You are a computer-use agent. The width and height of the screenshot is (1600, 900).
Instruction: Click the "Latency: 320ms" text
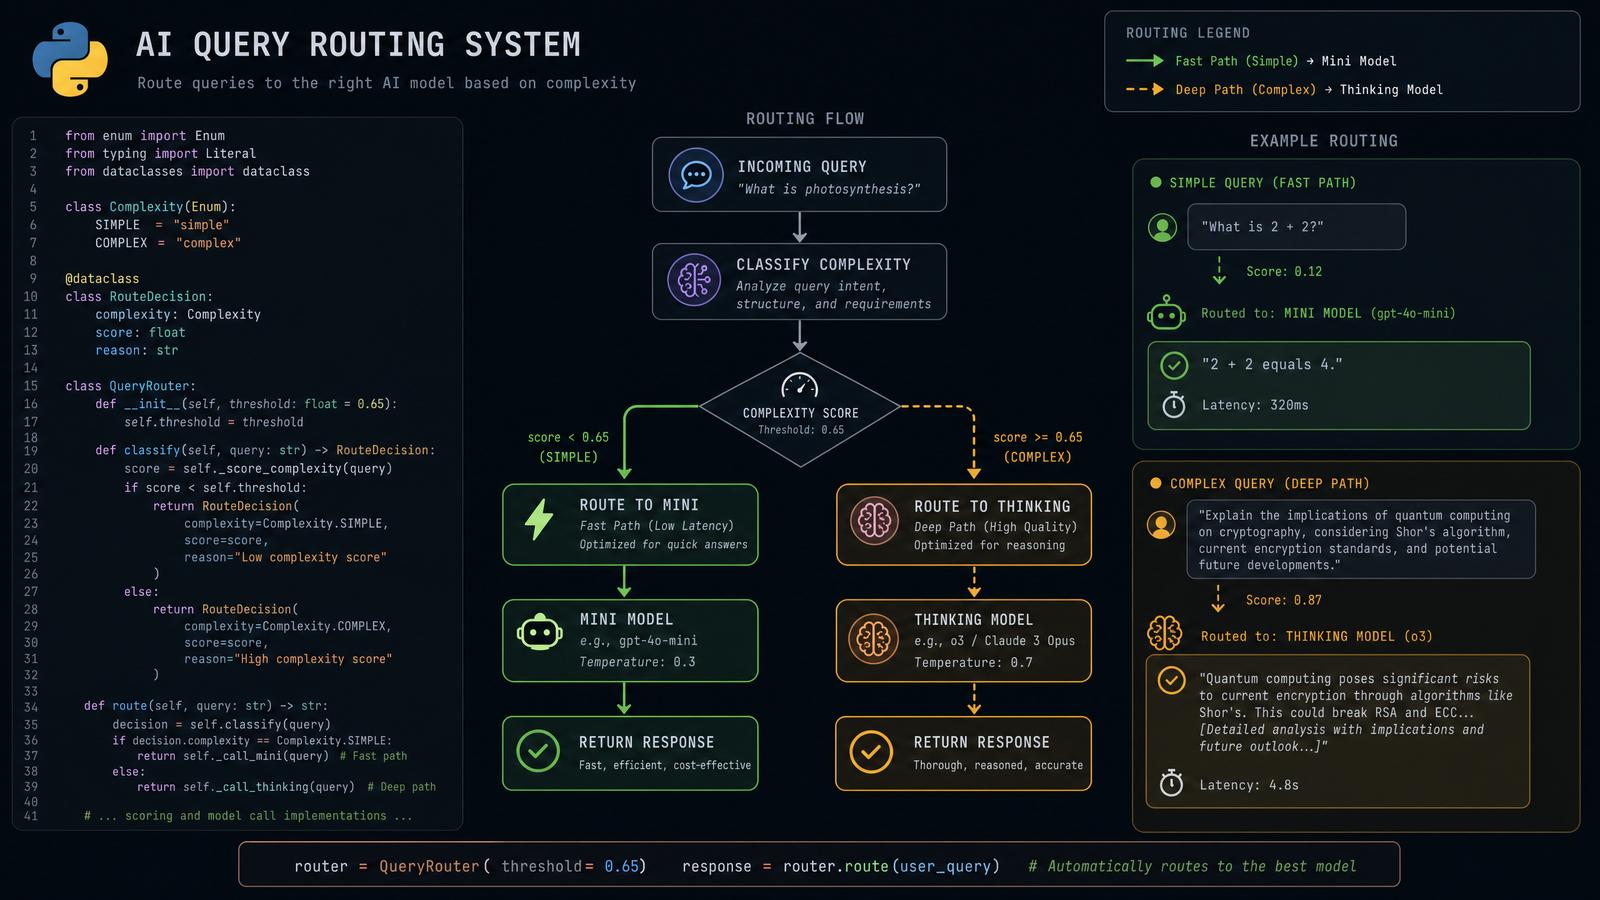point(1255,405)
